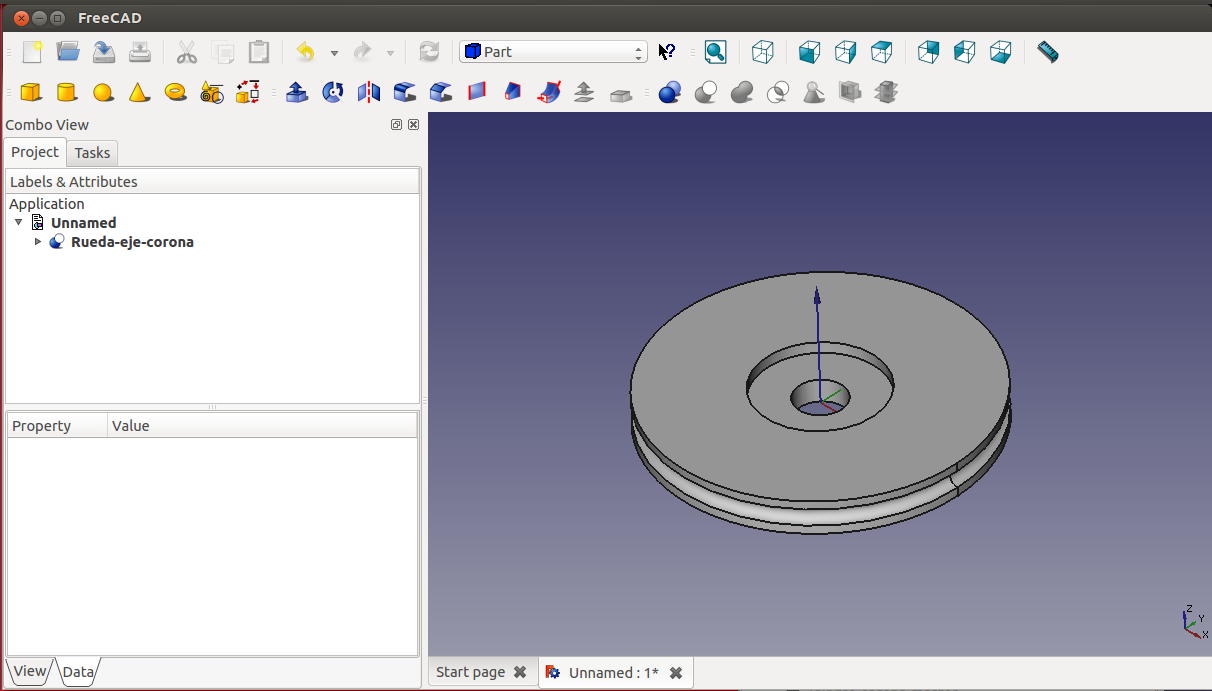The height and width of the screenshot is (691, 1212).
Task: Toggle floating of the Combo View panel
Action: 397,125
